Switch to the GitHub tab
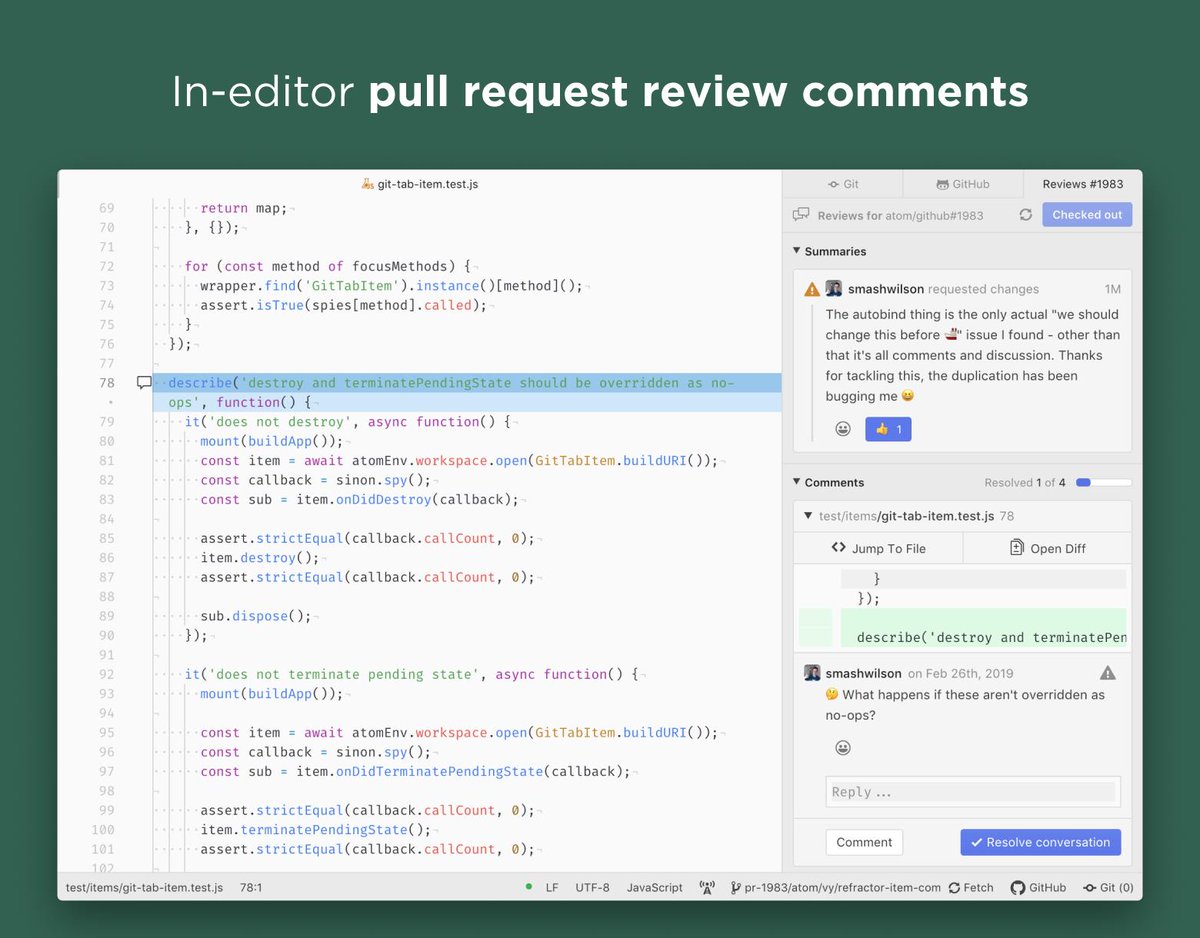Viewport: 1200px width, 938px height. coord(963,184)
